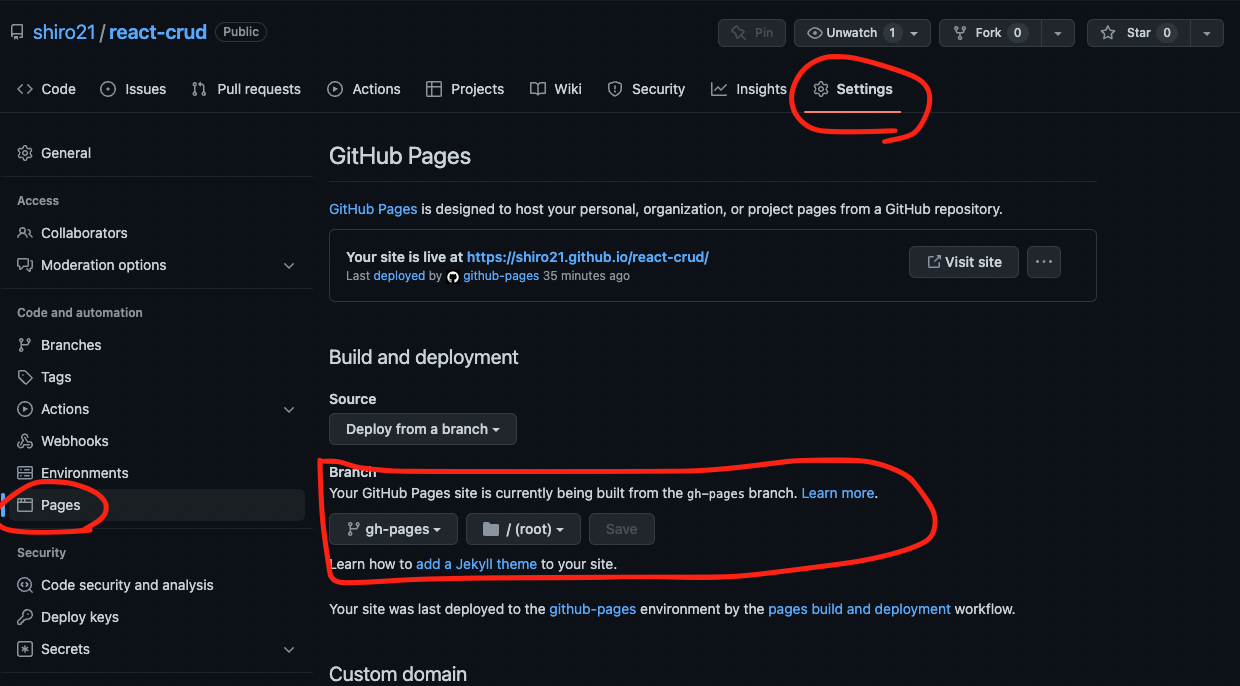Click the Deploy keys key icon
1240x686 pixels.
coord(25,617)
